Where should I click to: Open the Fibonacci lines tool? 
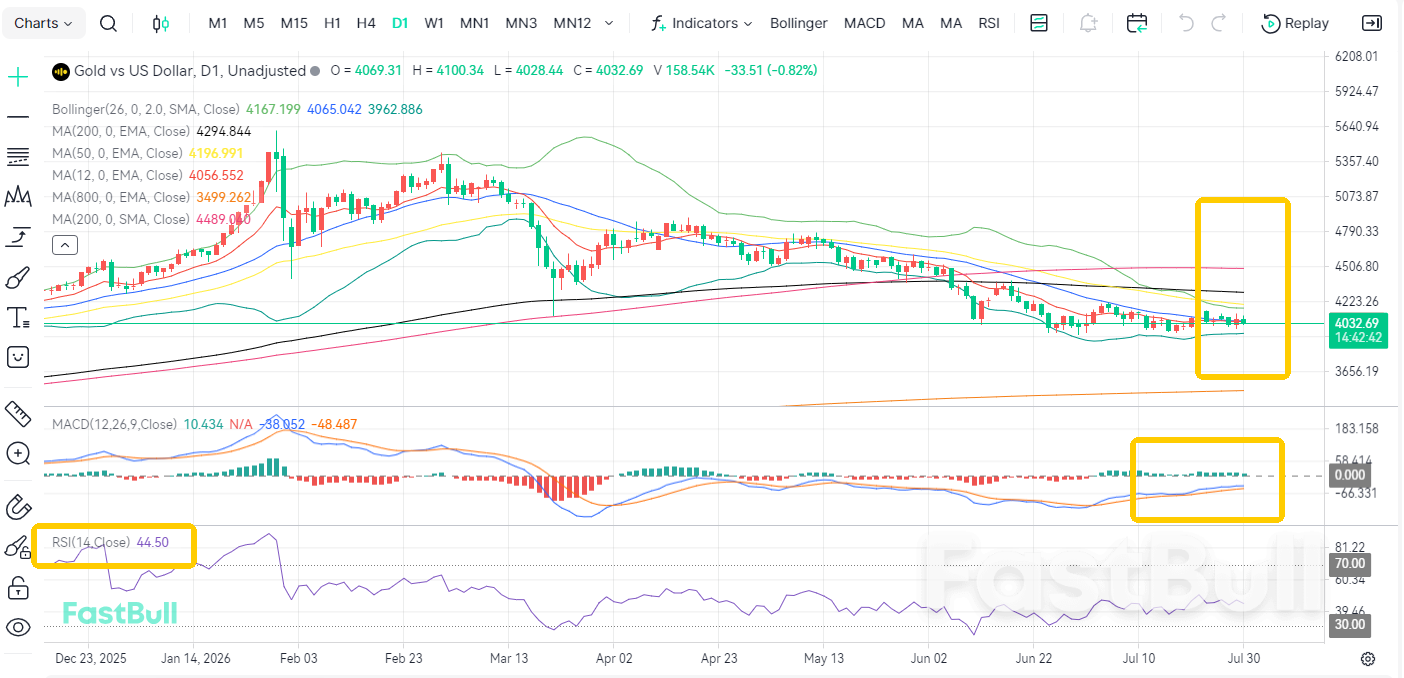18,157
